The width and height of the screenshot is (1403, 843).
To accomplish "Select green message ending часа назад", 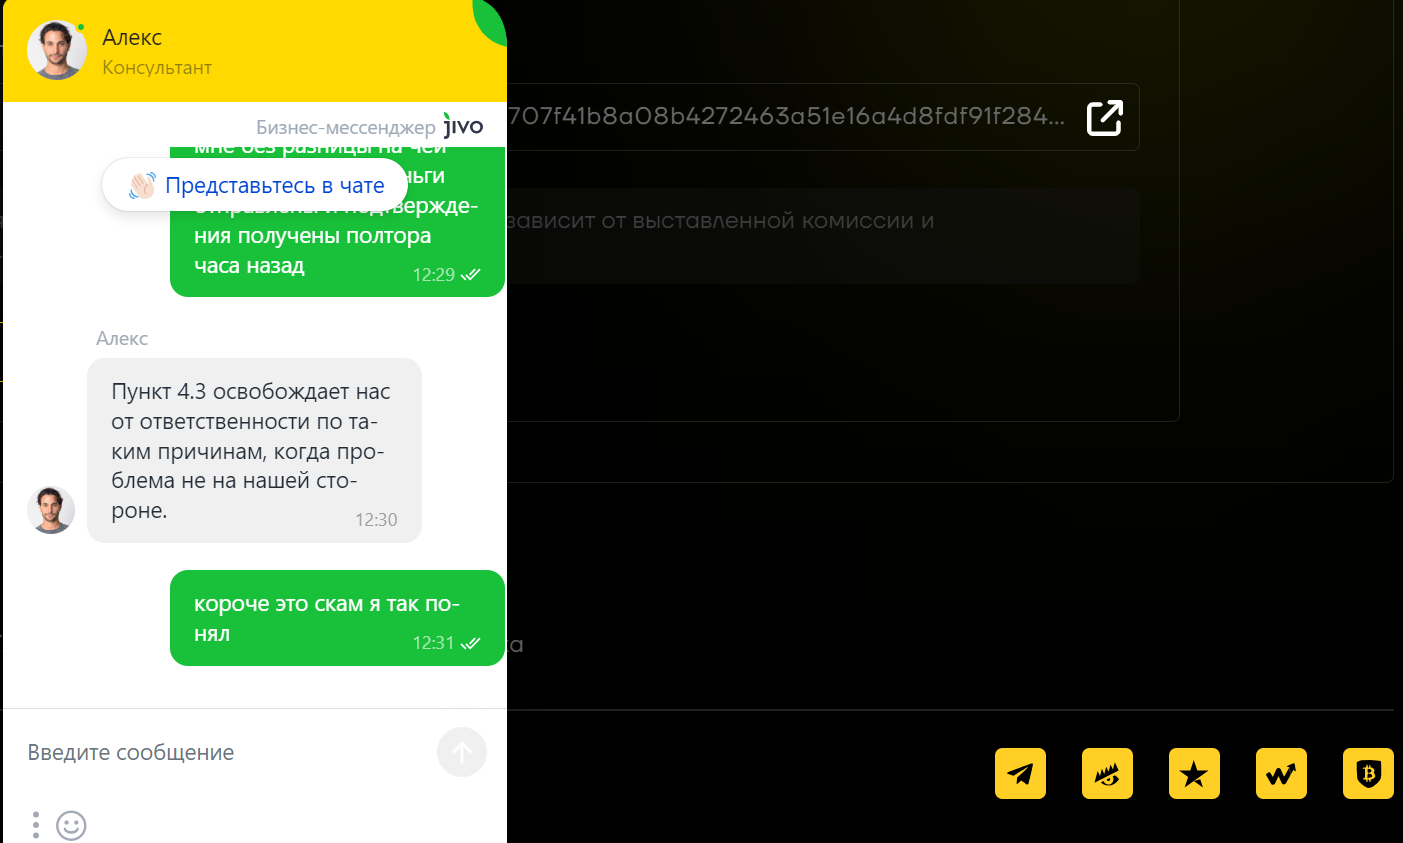I will point(338,221).
